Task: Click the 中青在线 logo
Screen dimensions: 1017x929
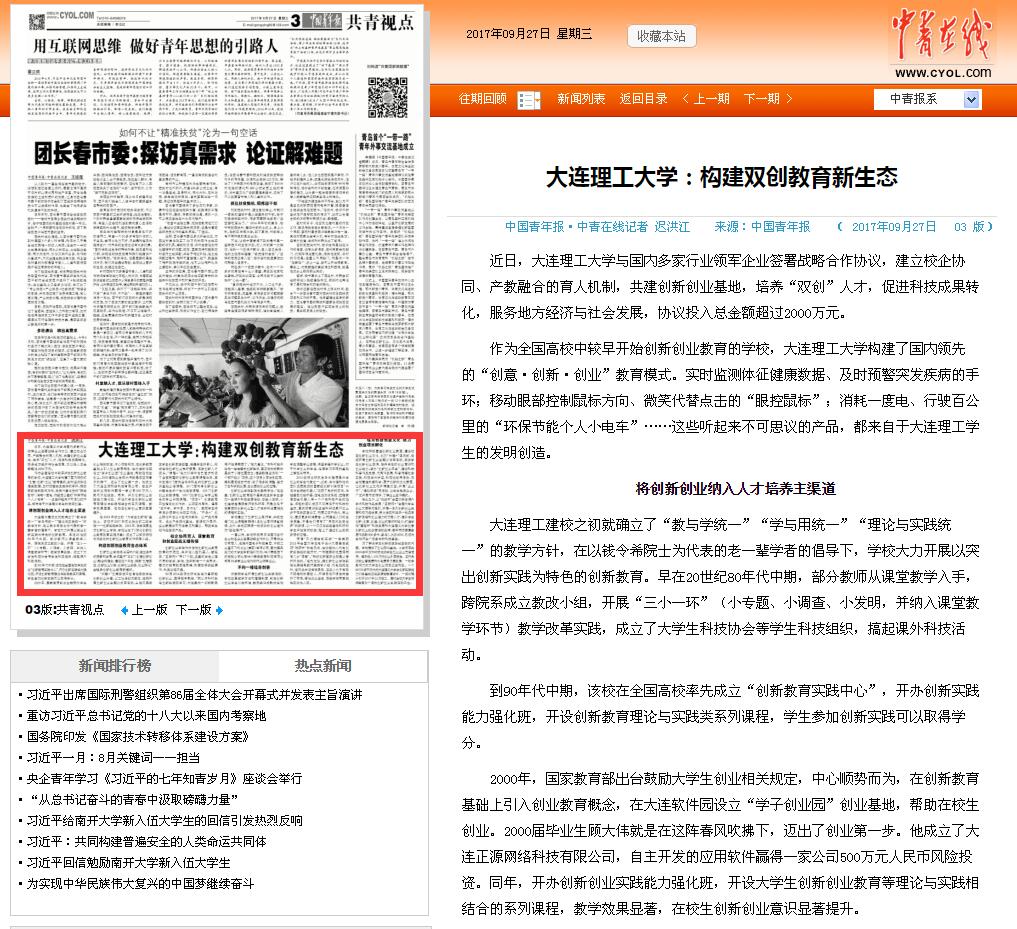Action: point(940,32)
